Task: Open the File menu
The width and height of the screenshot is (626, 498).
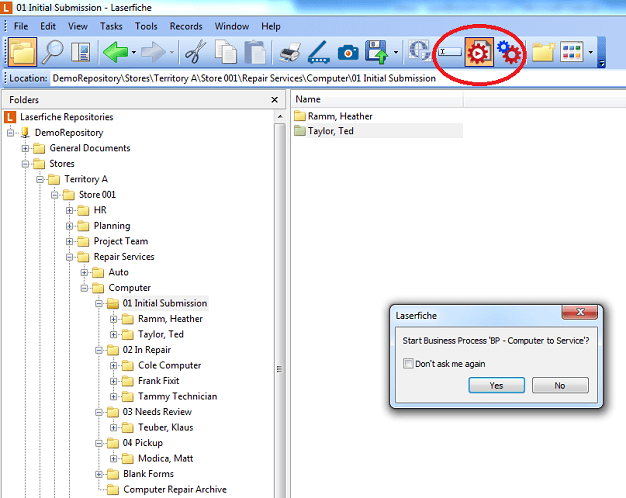Action: pyautogui.click(x=21, y=26)
